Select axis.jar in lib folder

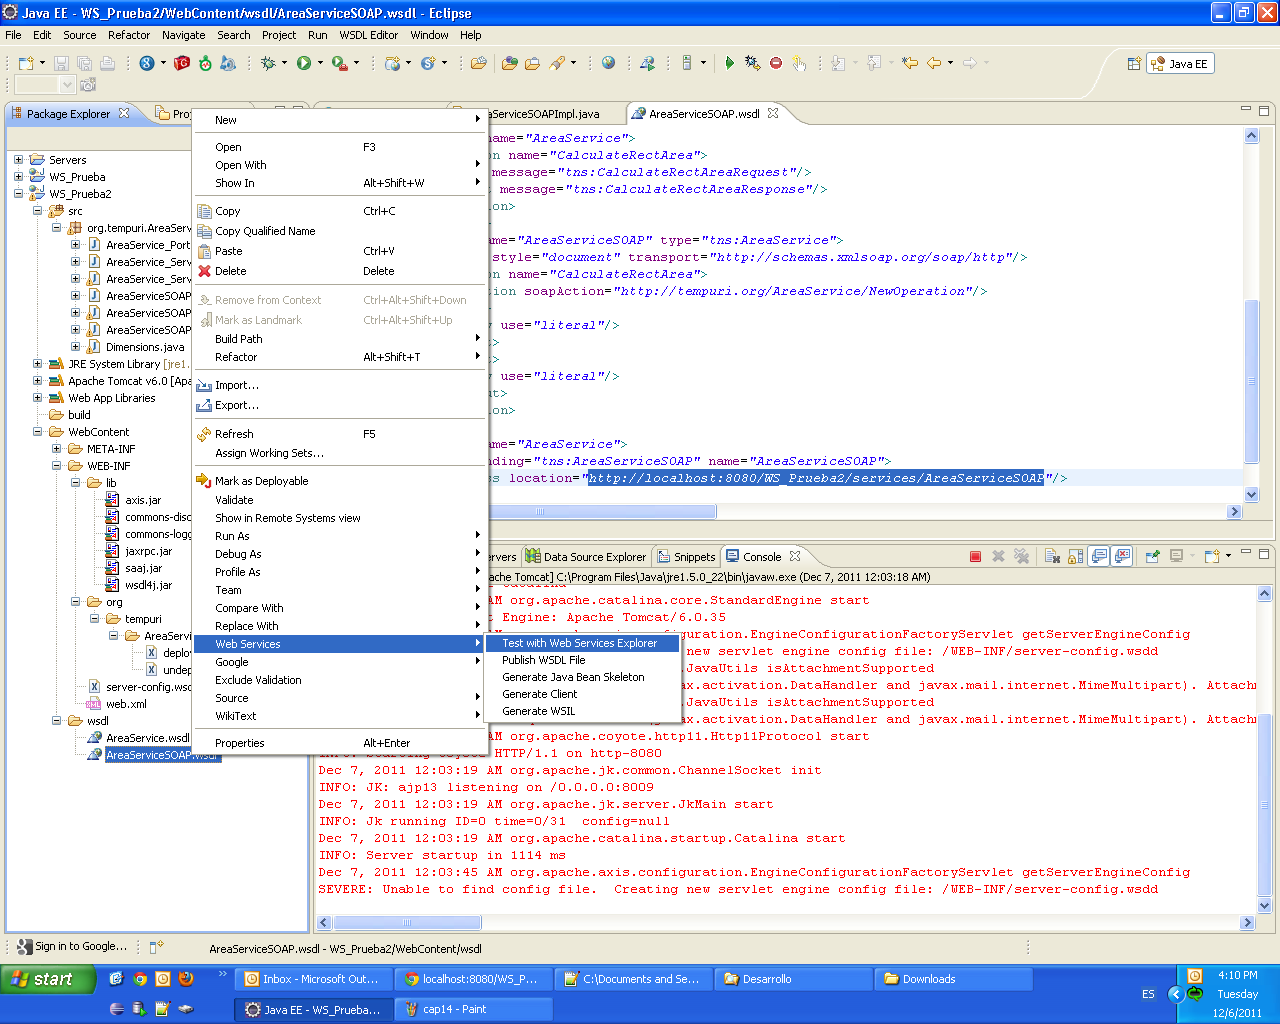tap(143, 500)
